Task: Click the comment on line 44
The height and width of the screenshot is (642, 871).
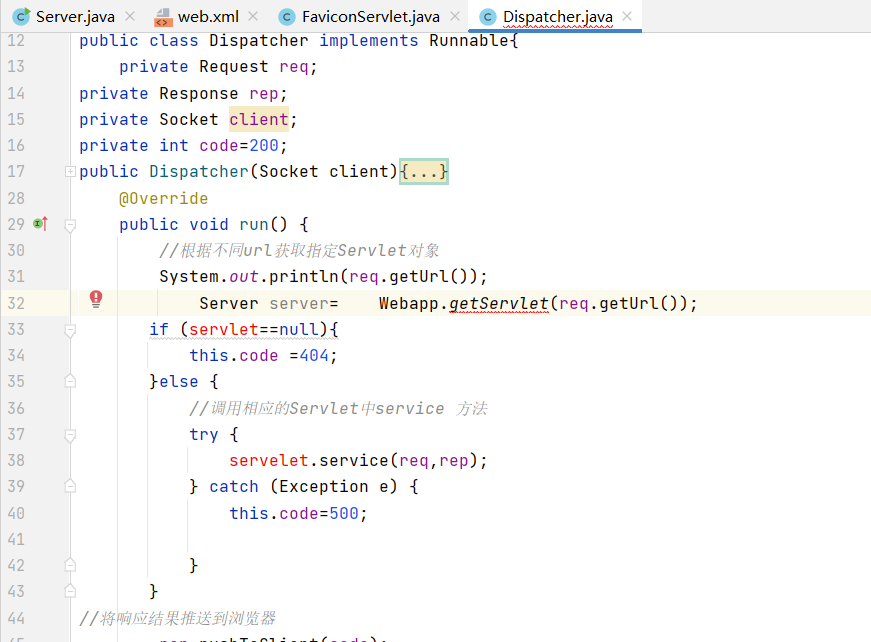Action: pos(178,618)
